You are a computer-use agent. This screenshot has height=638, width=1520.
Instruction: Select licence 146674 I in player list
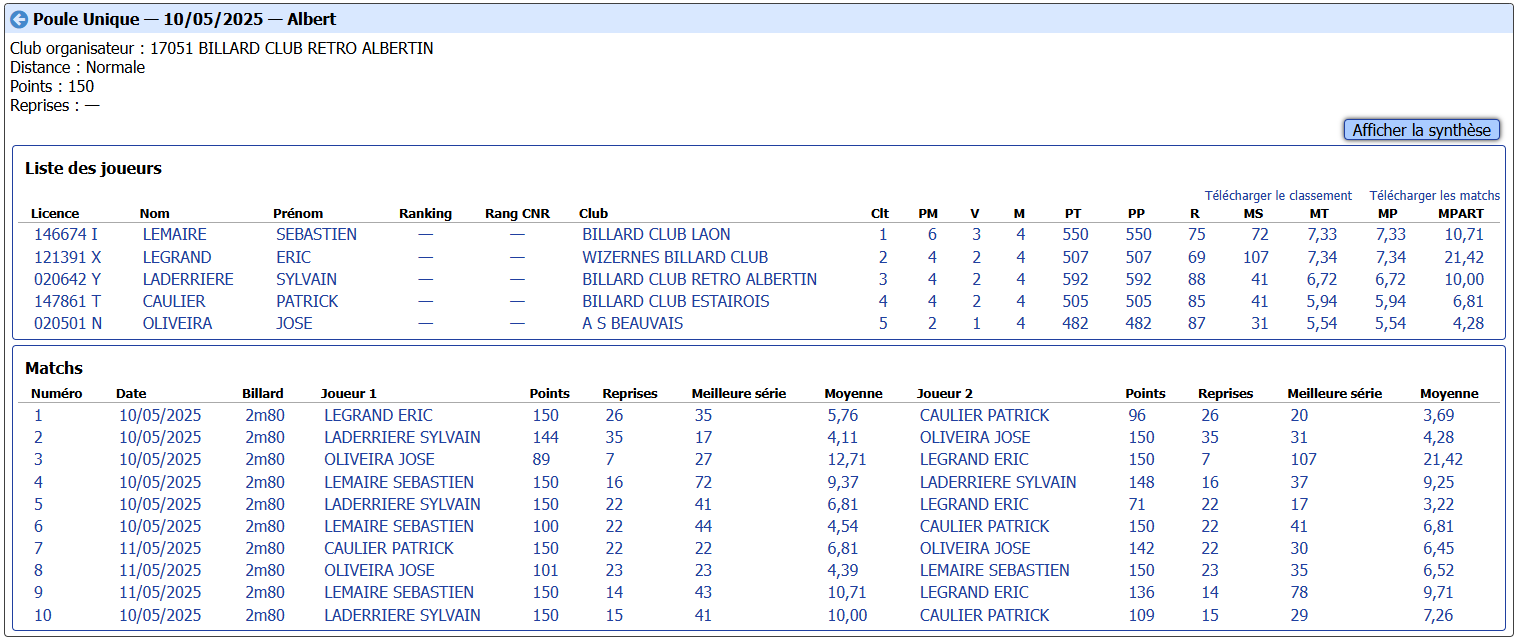(x=64, y=235)
